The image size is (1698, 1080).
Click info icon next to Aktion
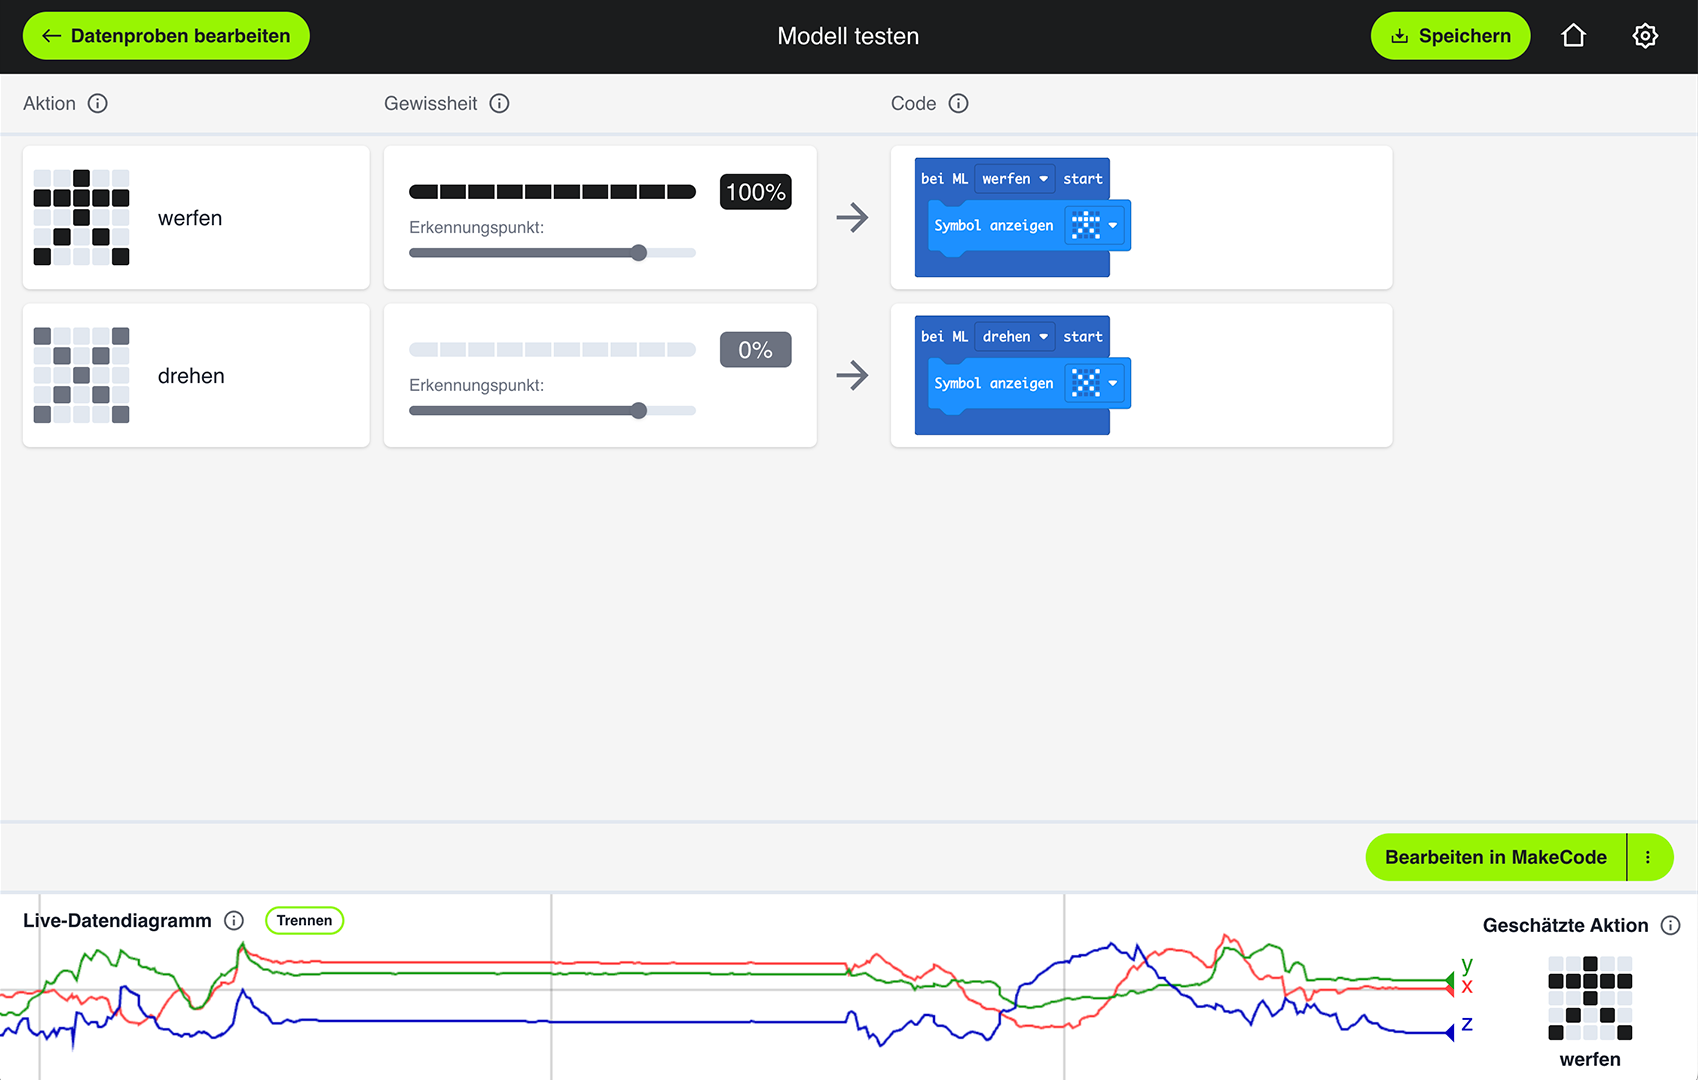click(98, 104)
